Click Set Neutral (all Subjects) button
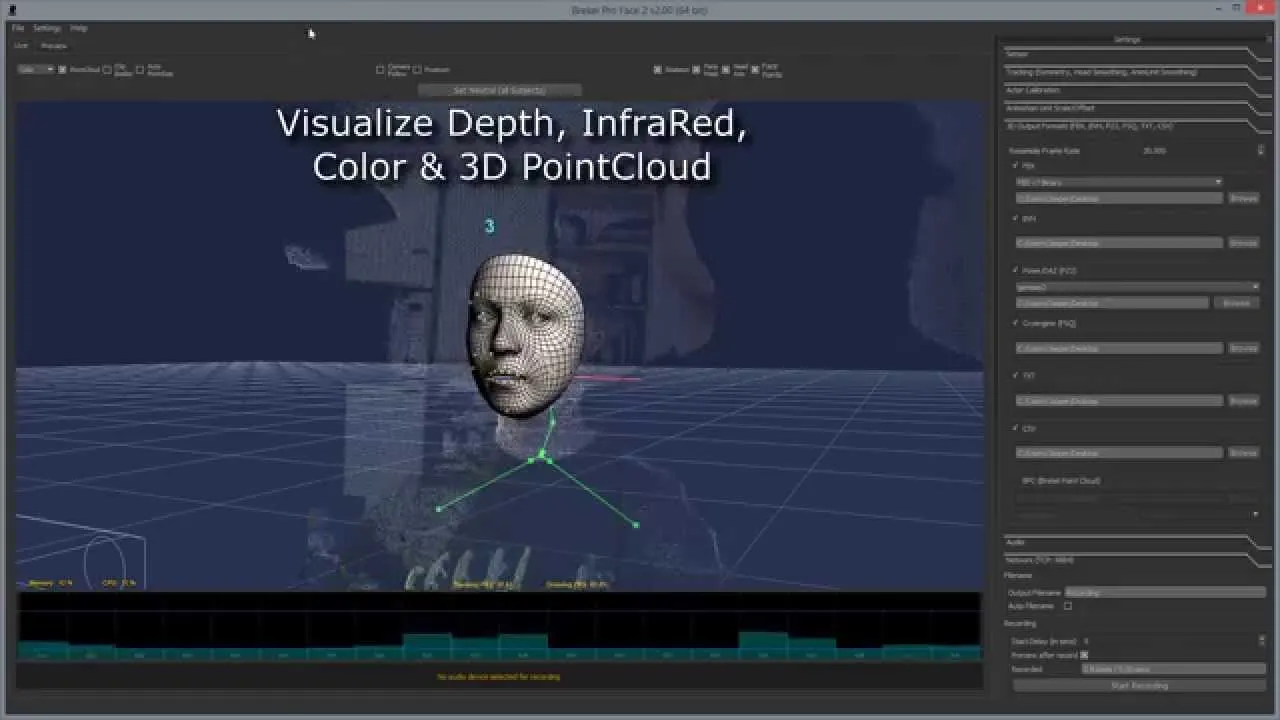1280x720 pixels. pos(499,90)
